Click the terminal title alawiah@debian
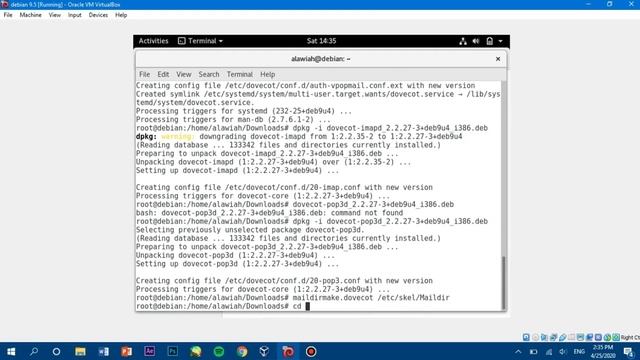 [x=321, y=59]
